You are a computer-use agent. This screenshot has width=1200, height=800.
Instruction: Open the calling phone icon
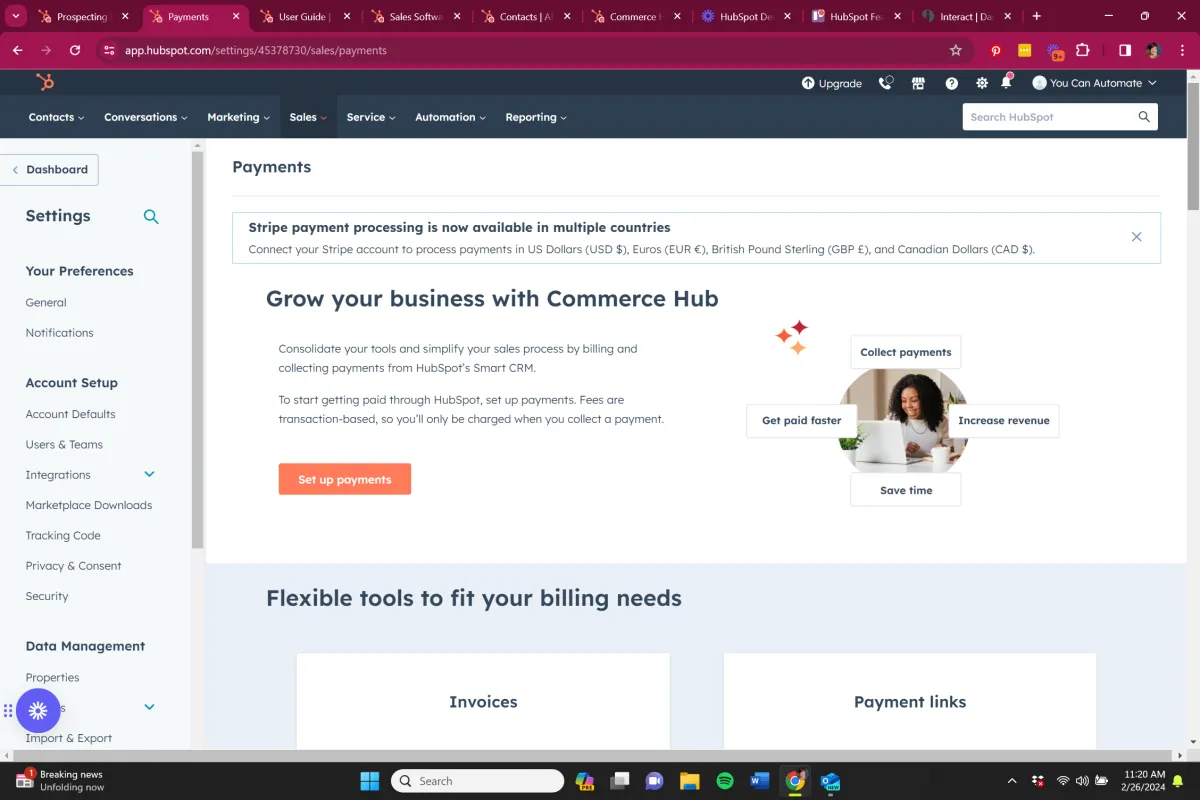[x=885, y=83]
